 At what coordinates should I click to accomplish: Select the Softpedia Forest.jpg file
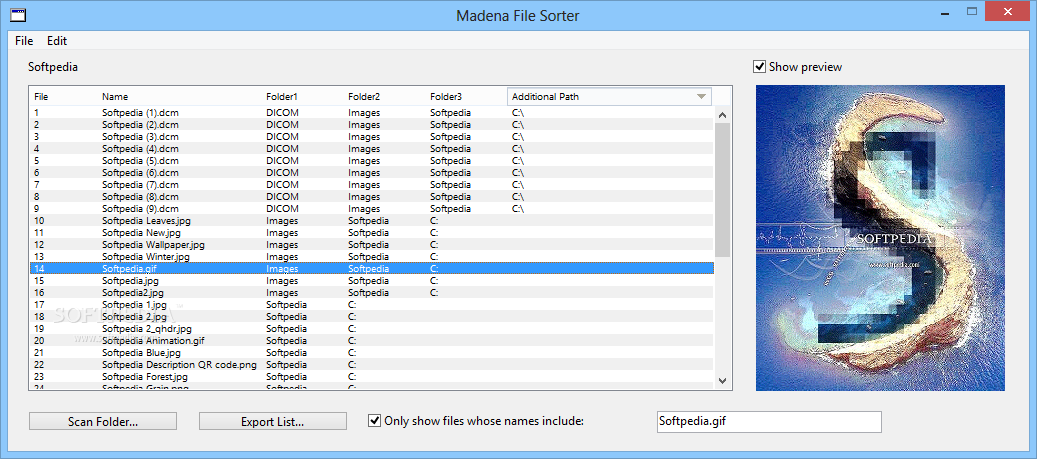(x=372, y=376)
